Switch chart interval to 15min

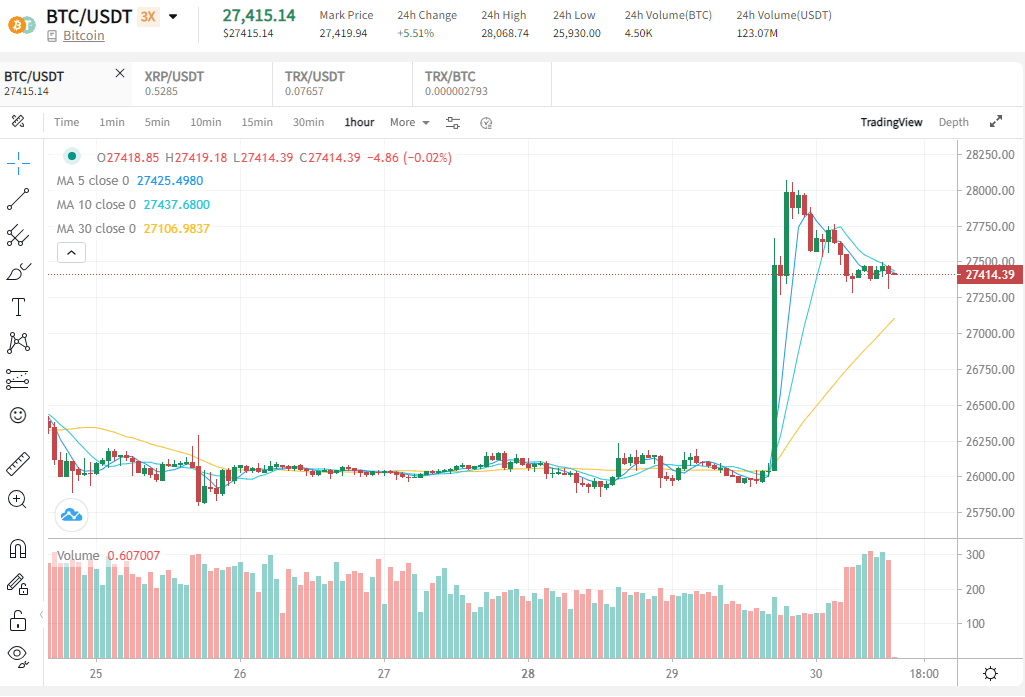(256, 122)
